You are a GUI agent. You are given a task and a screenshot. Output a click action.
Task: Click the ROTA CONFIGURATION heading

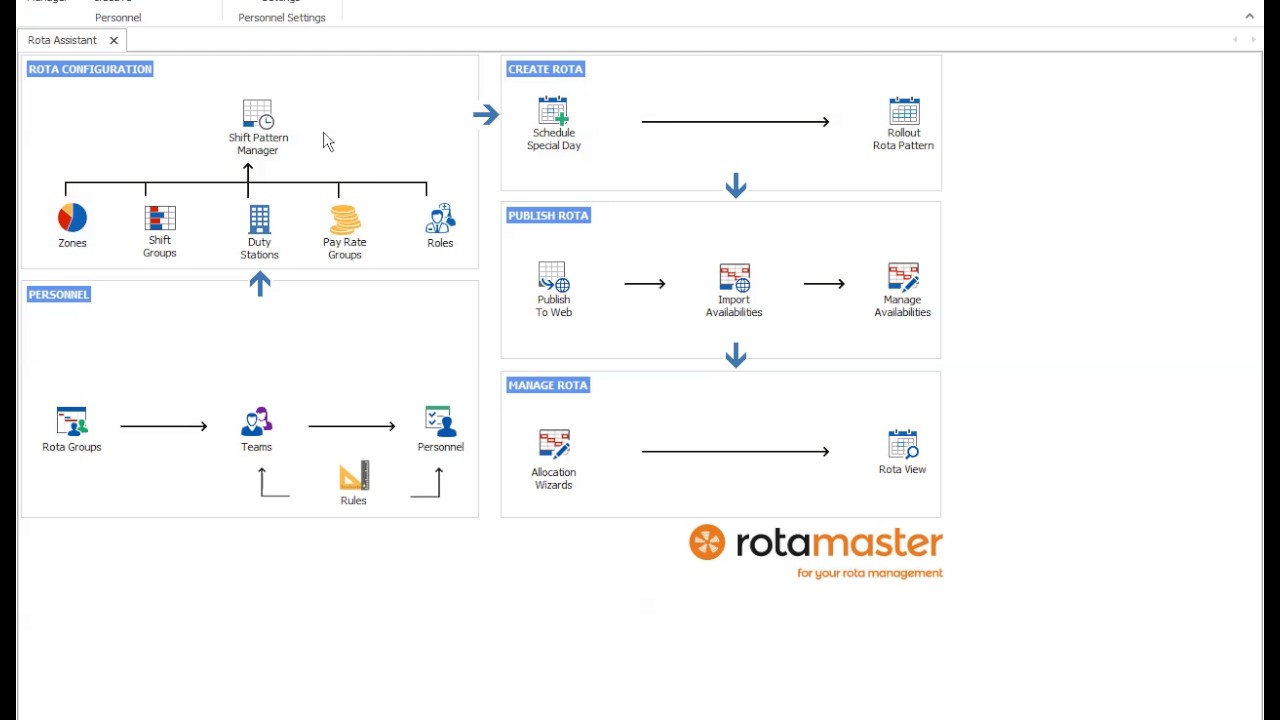tap(90, 69)
